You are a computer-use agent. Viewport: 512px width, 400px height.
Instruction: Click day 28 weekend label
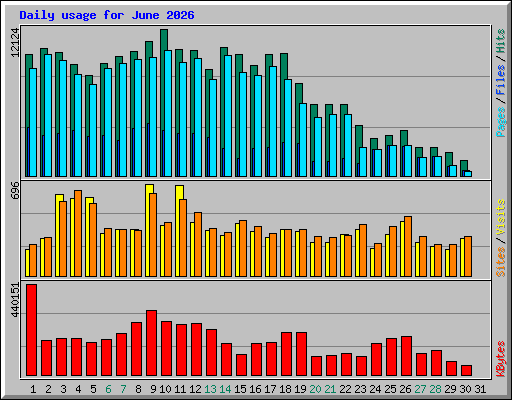click(x=435, y=389)
